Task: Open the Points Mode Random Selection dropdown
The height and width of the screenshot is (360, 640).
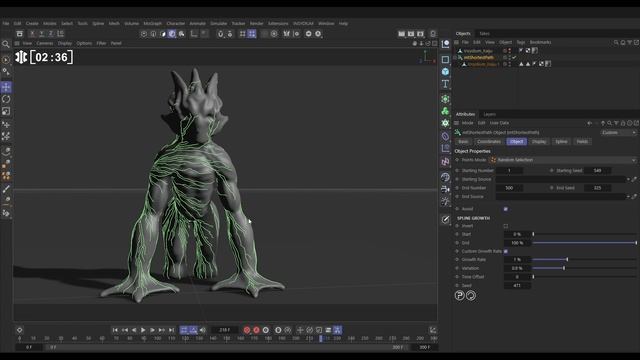Action: [x=563, y=160]
